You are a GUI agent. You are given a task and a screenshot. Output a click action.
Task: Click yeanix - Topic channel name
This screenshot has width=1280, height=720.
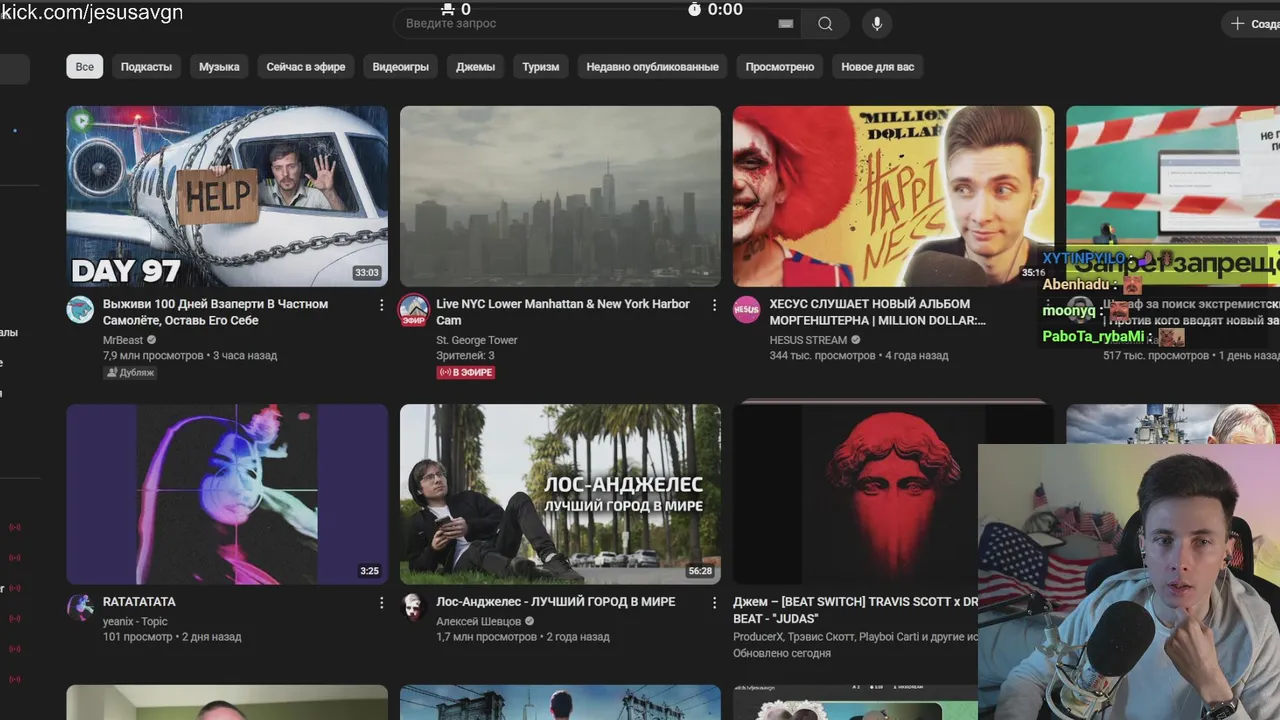(x=135, y=621)
